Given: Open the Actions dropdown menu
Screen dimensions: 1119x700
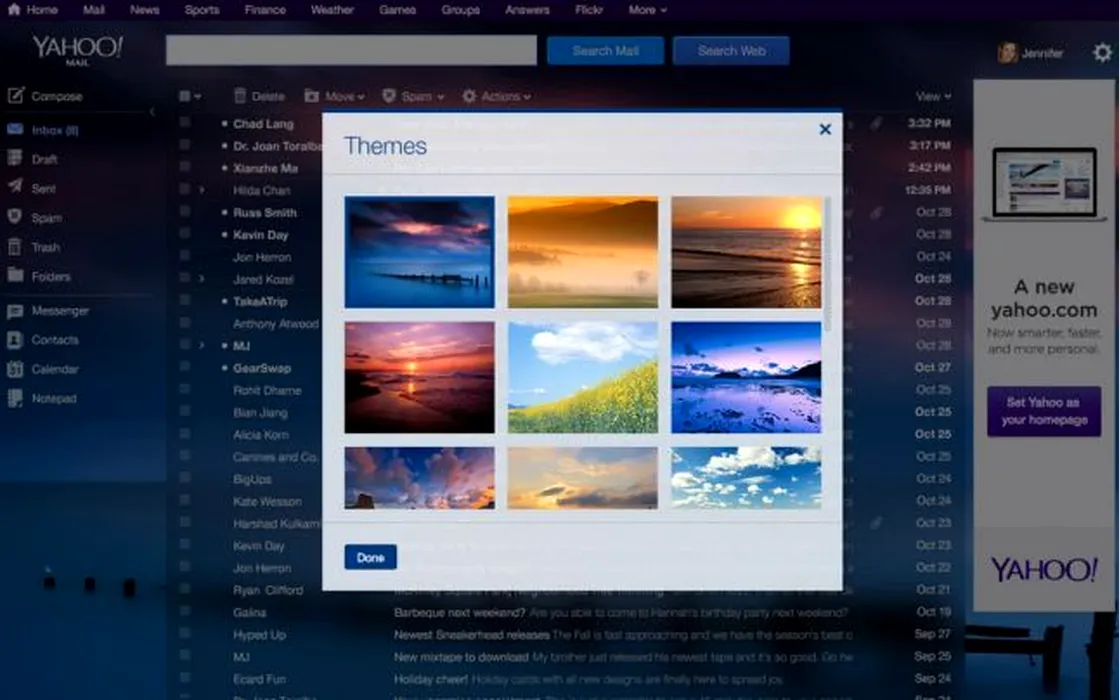Looking at the screenshot, I should (496, 96).
